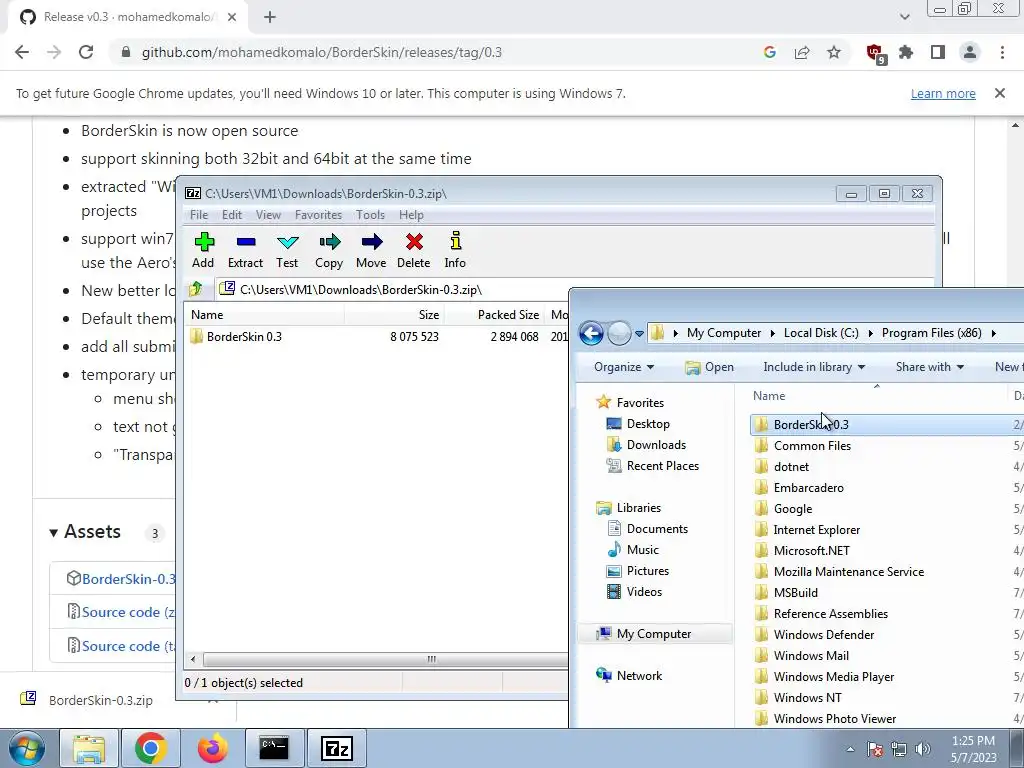The height and width of the screenshot is (768, 1024).
Task: Click Explorer forward navigation button
Action: pos(619,334)
